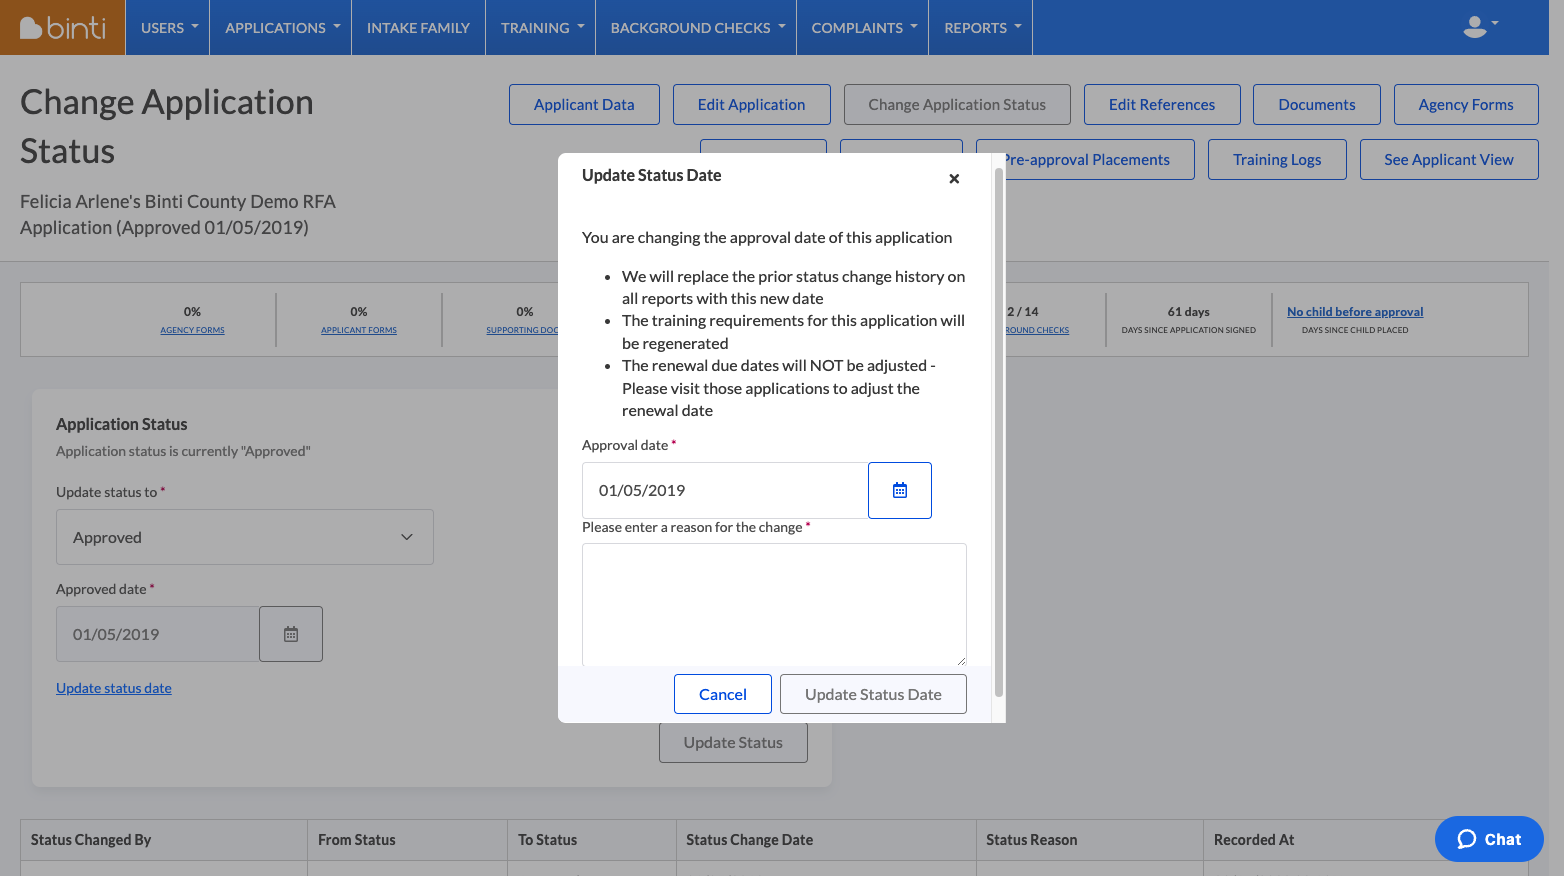Expand the Reports menu
Viewport: 1564px width, 876px height.
pos(981,28)
